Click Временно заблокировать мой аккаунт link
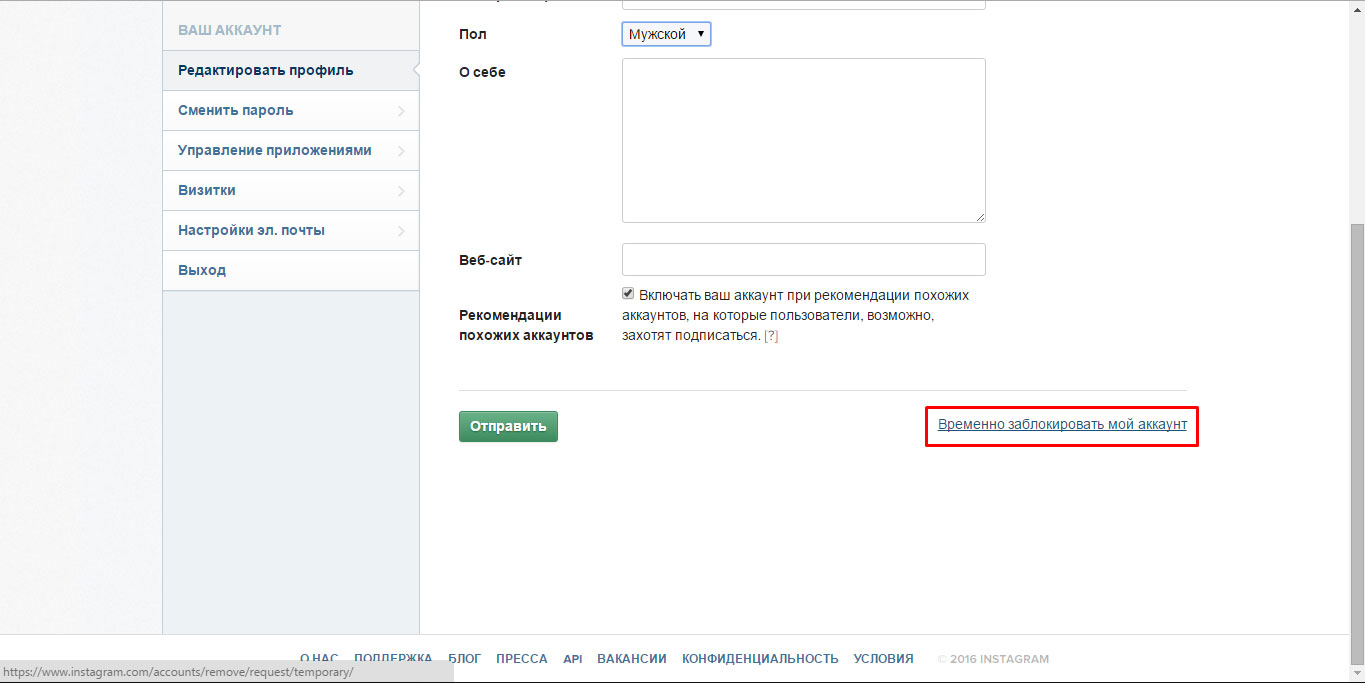The image size is (1365, 683). pyautogui.click(x=1062, y=424)
